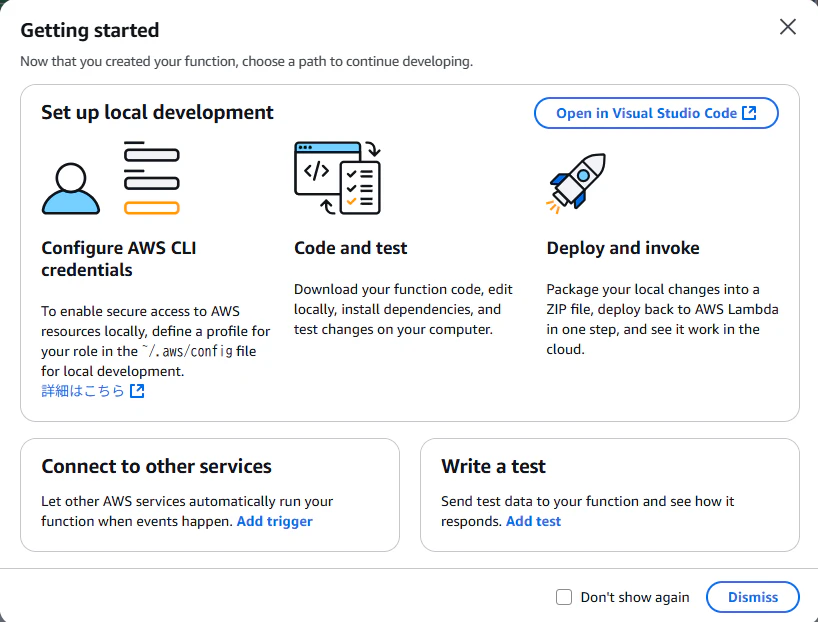Open in Visual Studio Code button
The width and height of the screenshot is (818, 622).
click(x=656, y=113)
